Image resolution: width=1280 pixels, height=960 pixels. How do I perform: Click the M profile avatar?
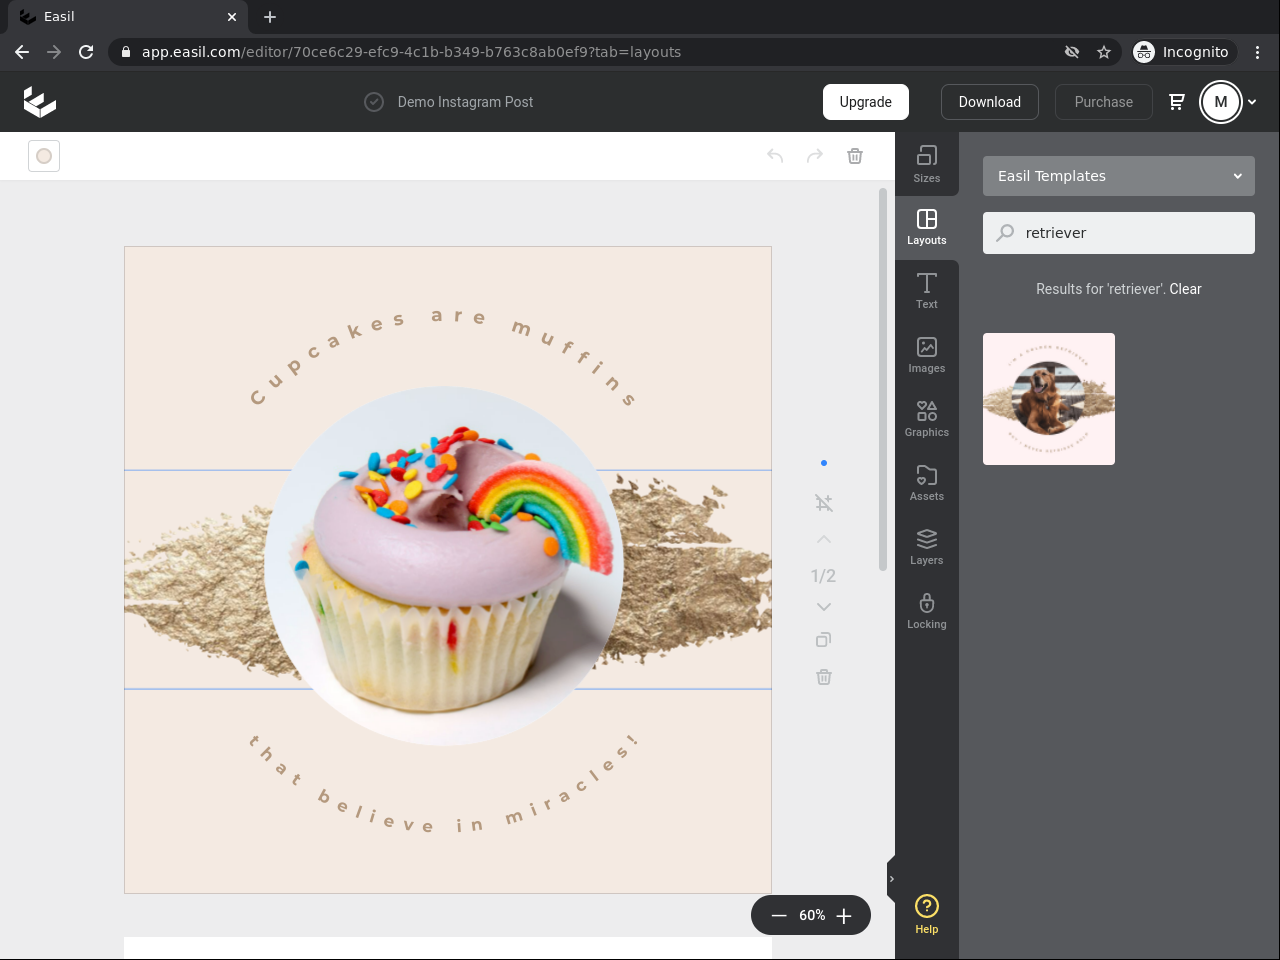[1221, 102]
